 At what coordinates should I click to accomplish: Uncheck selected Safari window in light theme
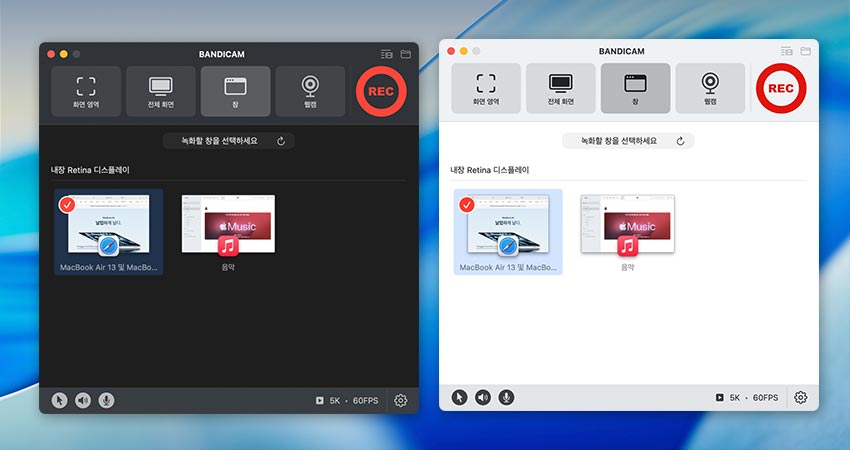point(466,205)
